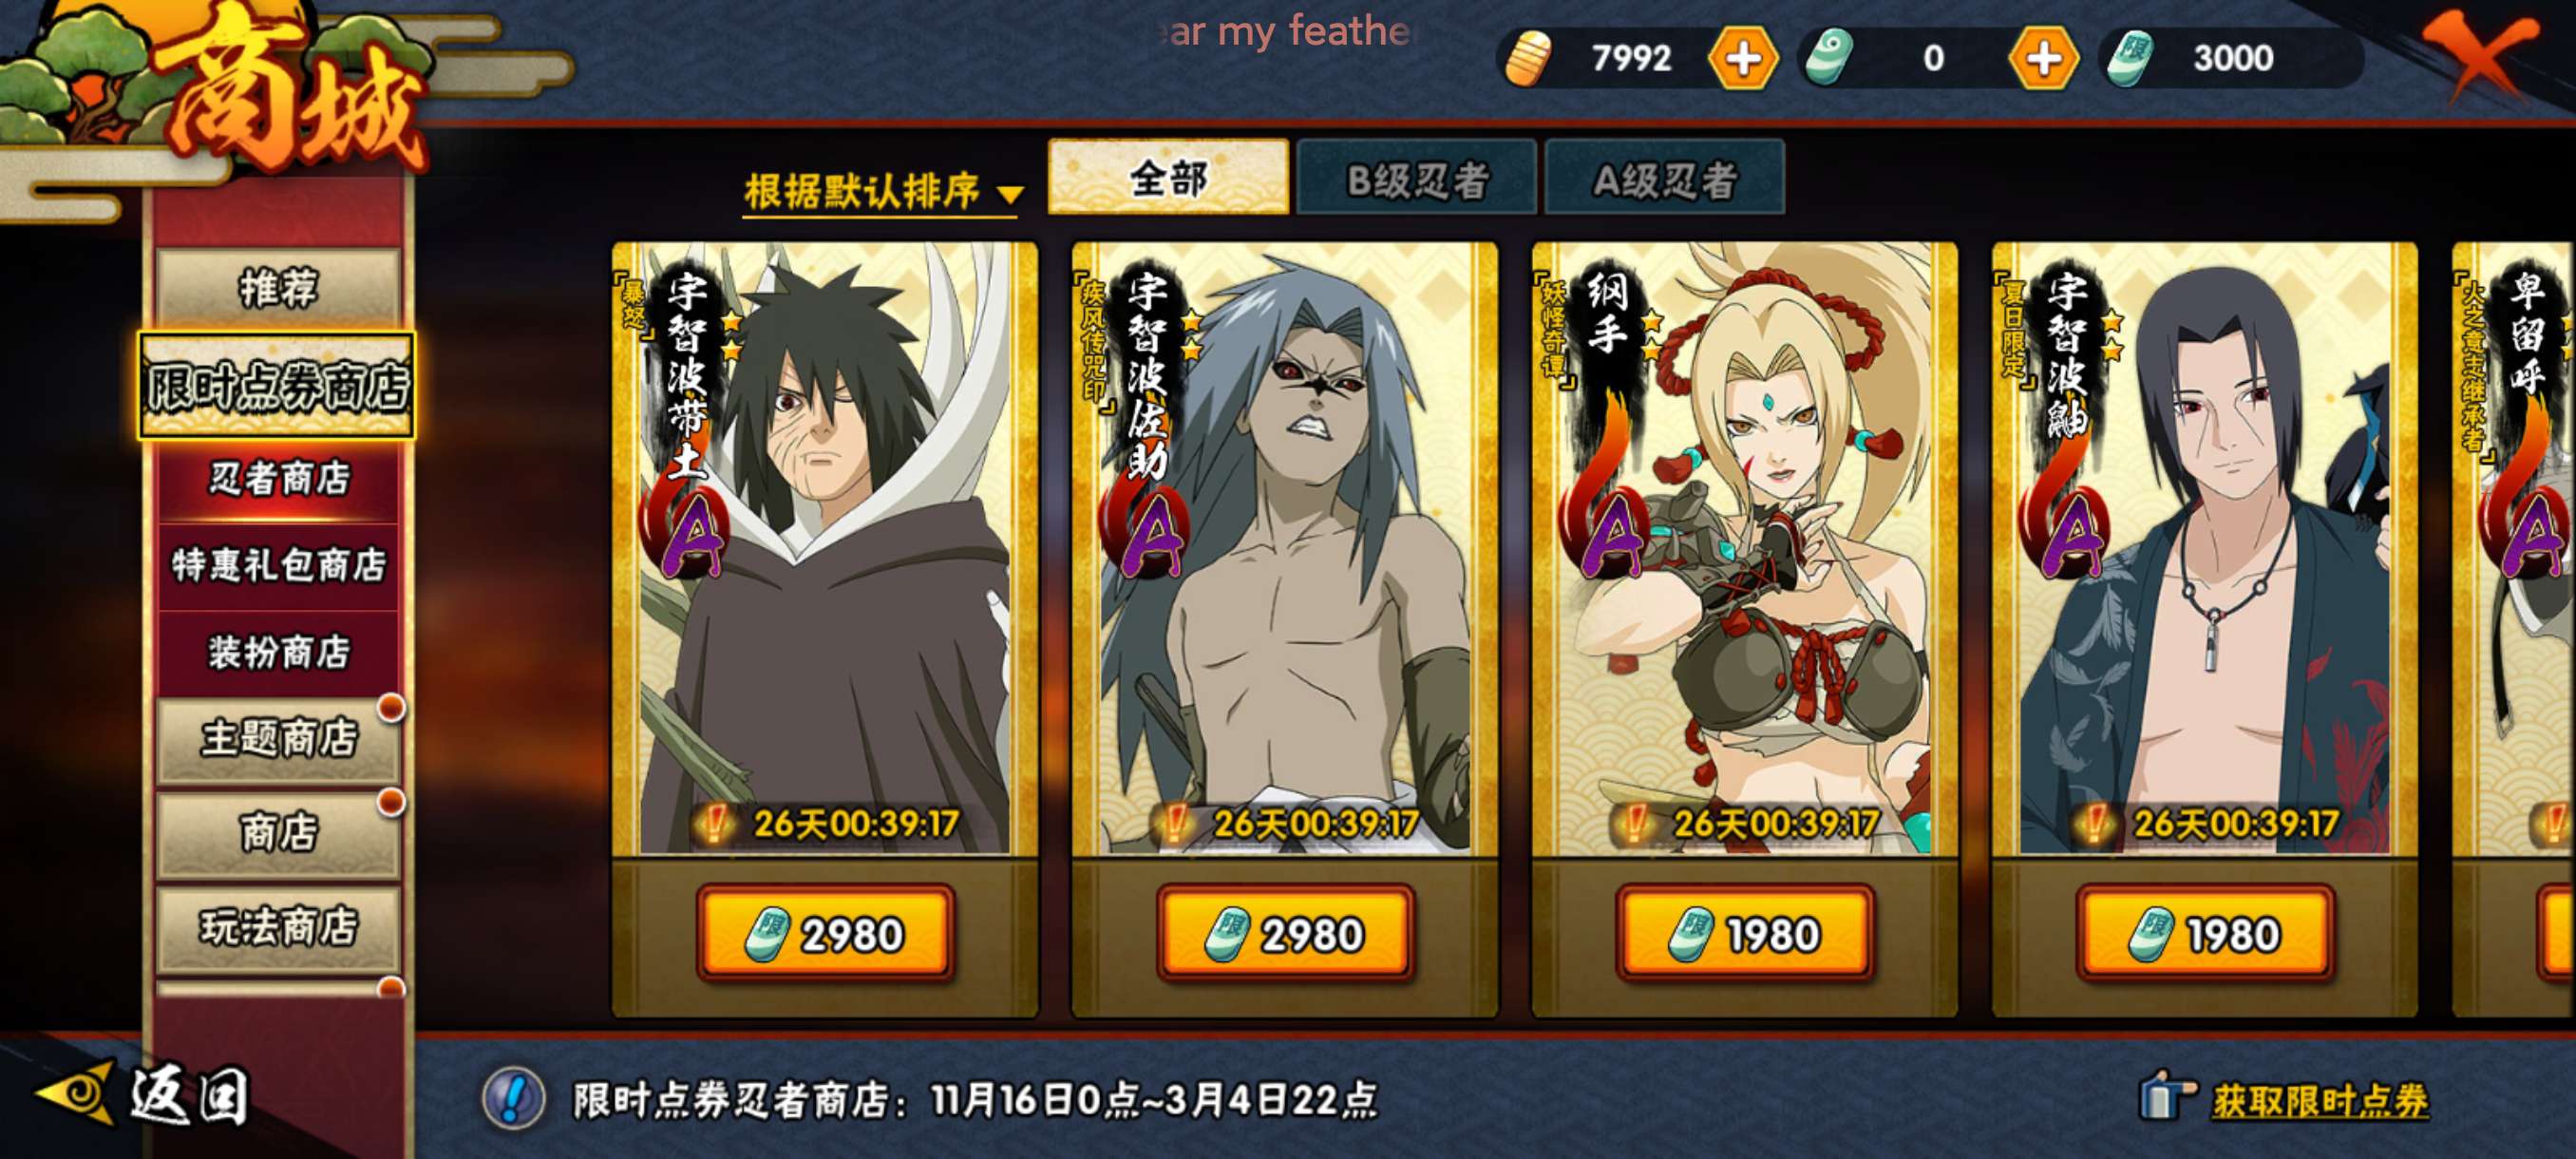Follow the 获取限时点券 link
Screen dimensions: 2576x1159
pyautogui.click(x=2319, y=1101)
